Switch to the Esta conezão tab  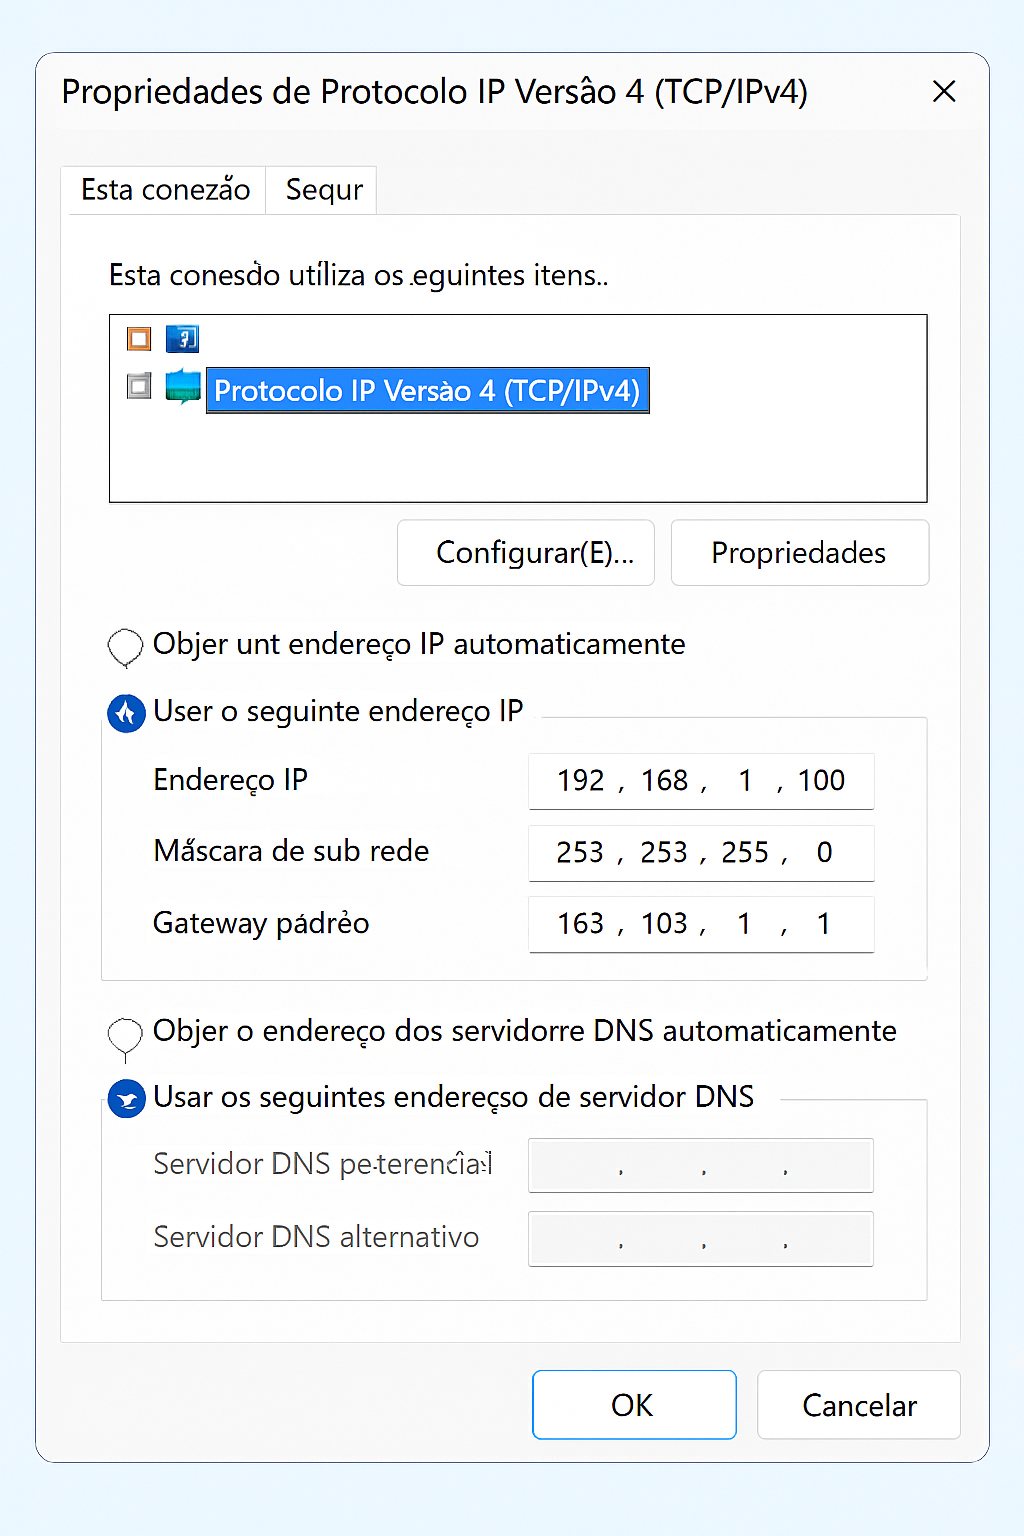pos(165,189)
